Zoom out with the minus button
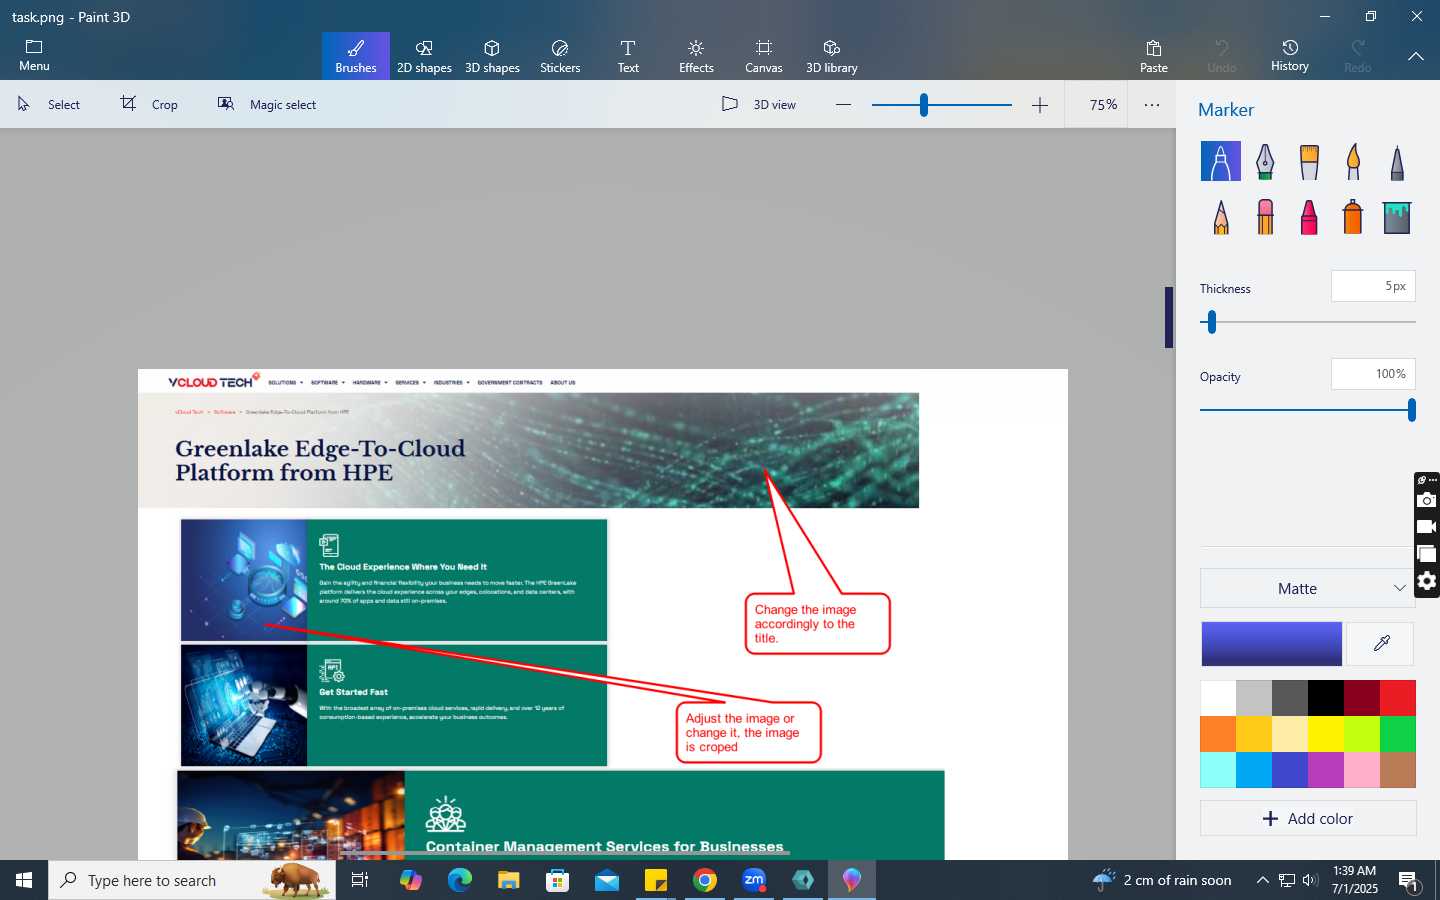The image size is (1440, 900). pyautogui.click(x=843, y=104)
